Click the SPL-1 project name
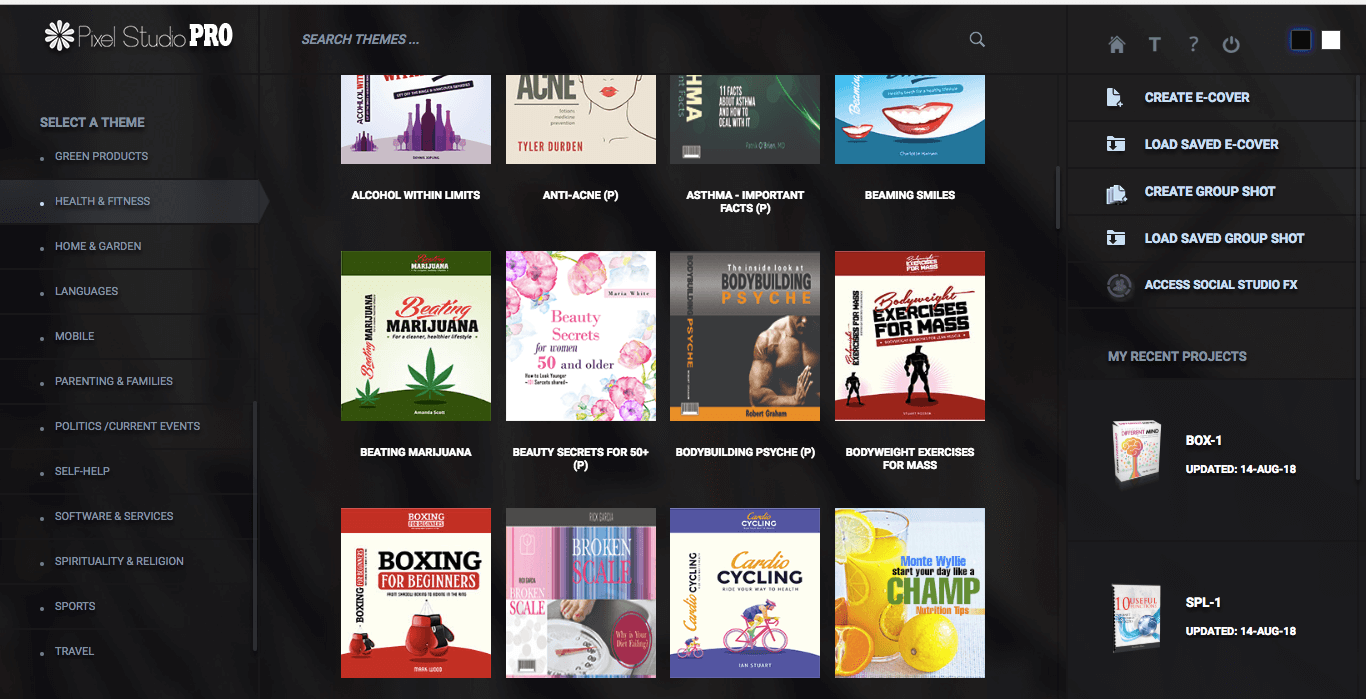Screen dimensions: 1366x699 [x=1203, y=603]
